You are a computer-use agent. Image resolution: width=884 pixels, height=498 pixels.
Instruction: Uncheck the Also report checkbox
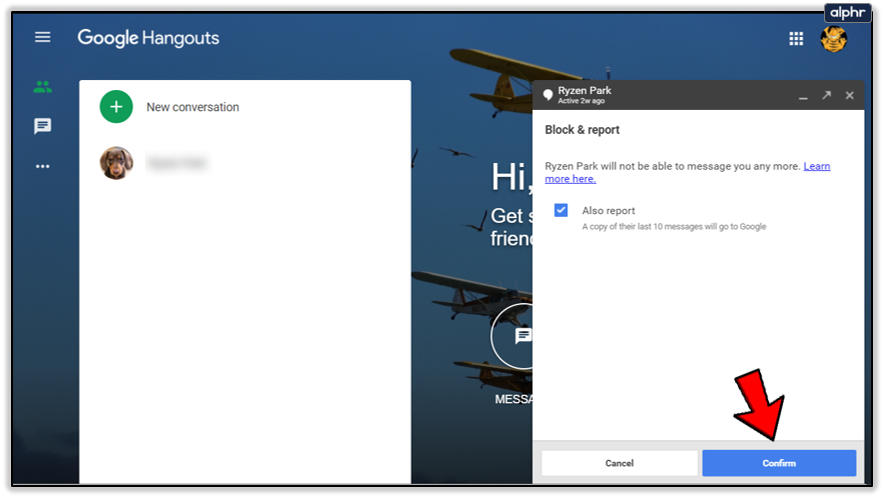coord(560,210)
